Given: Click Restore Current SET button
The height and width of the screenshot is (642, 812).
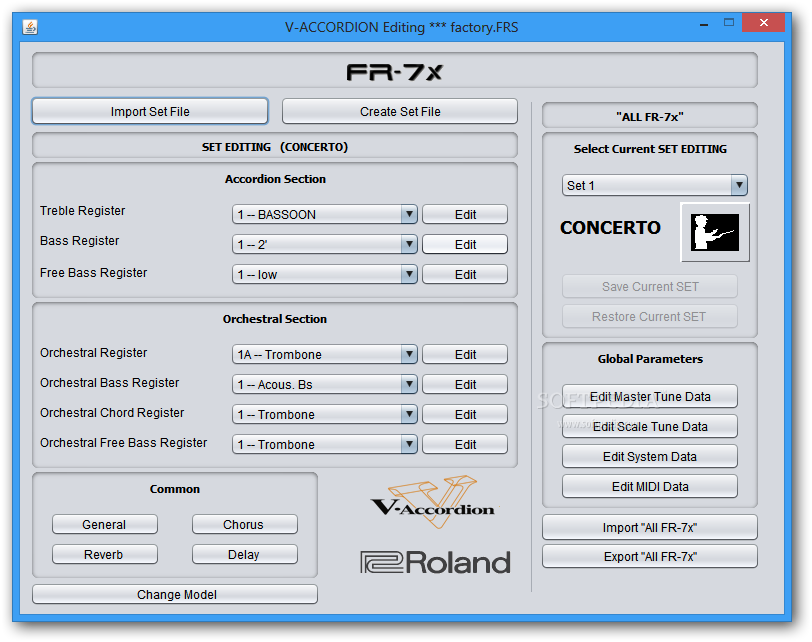Looking at the screenshot, I should (x=650, y=316).
